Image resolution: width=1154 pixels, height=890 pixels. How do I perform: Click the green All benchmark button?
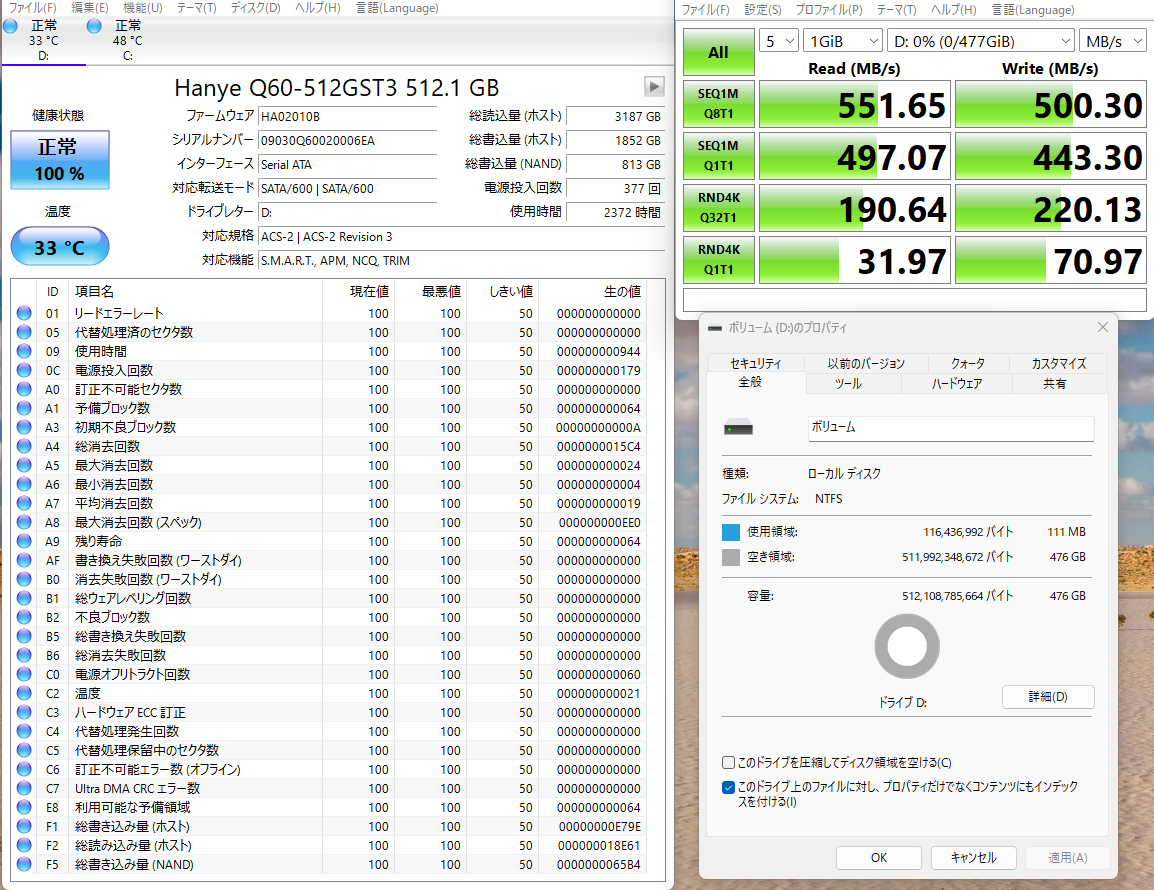(718, 52)
